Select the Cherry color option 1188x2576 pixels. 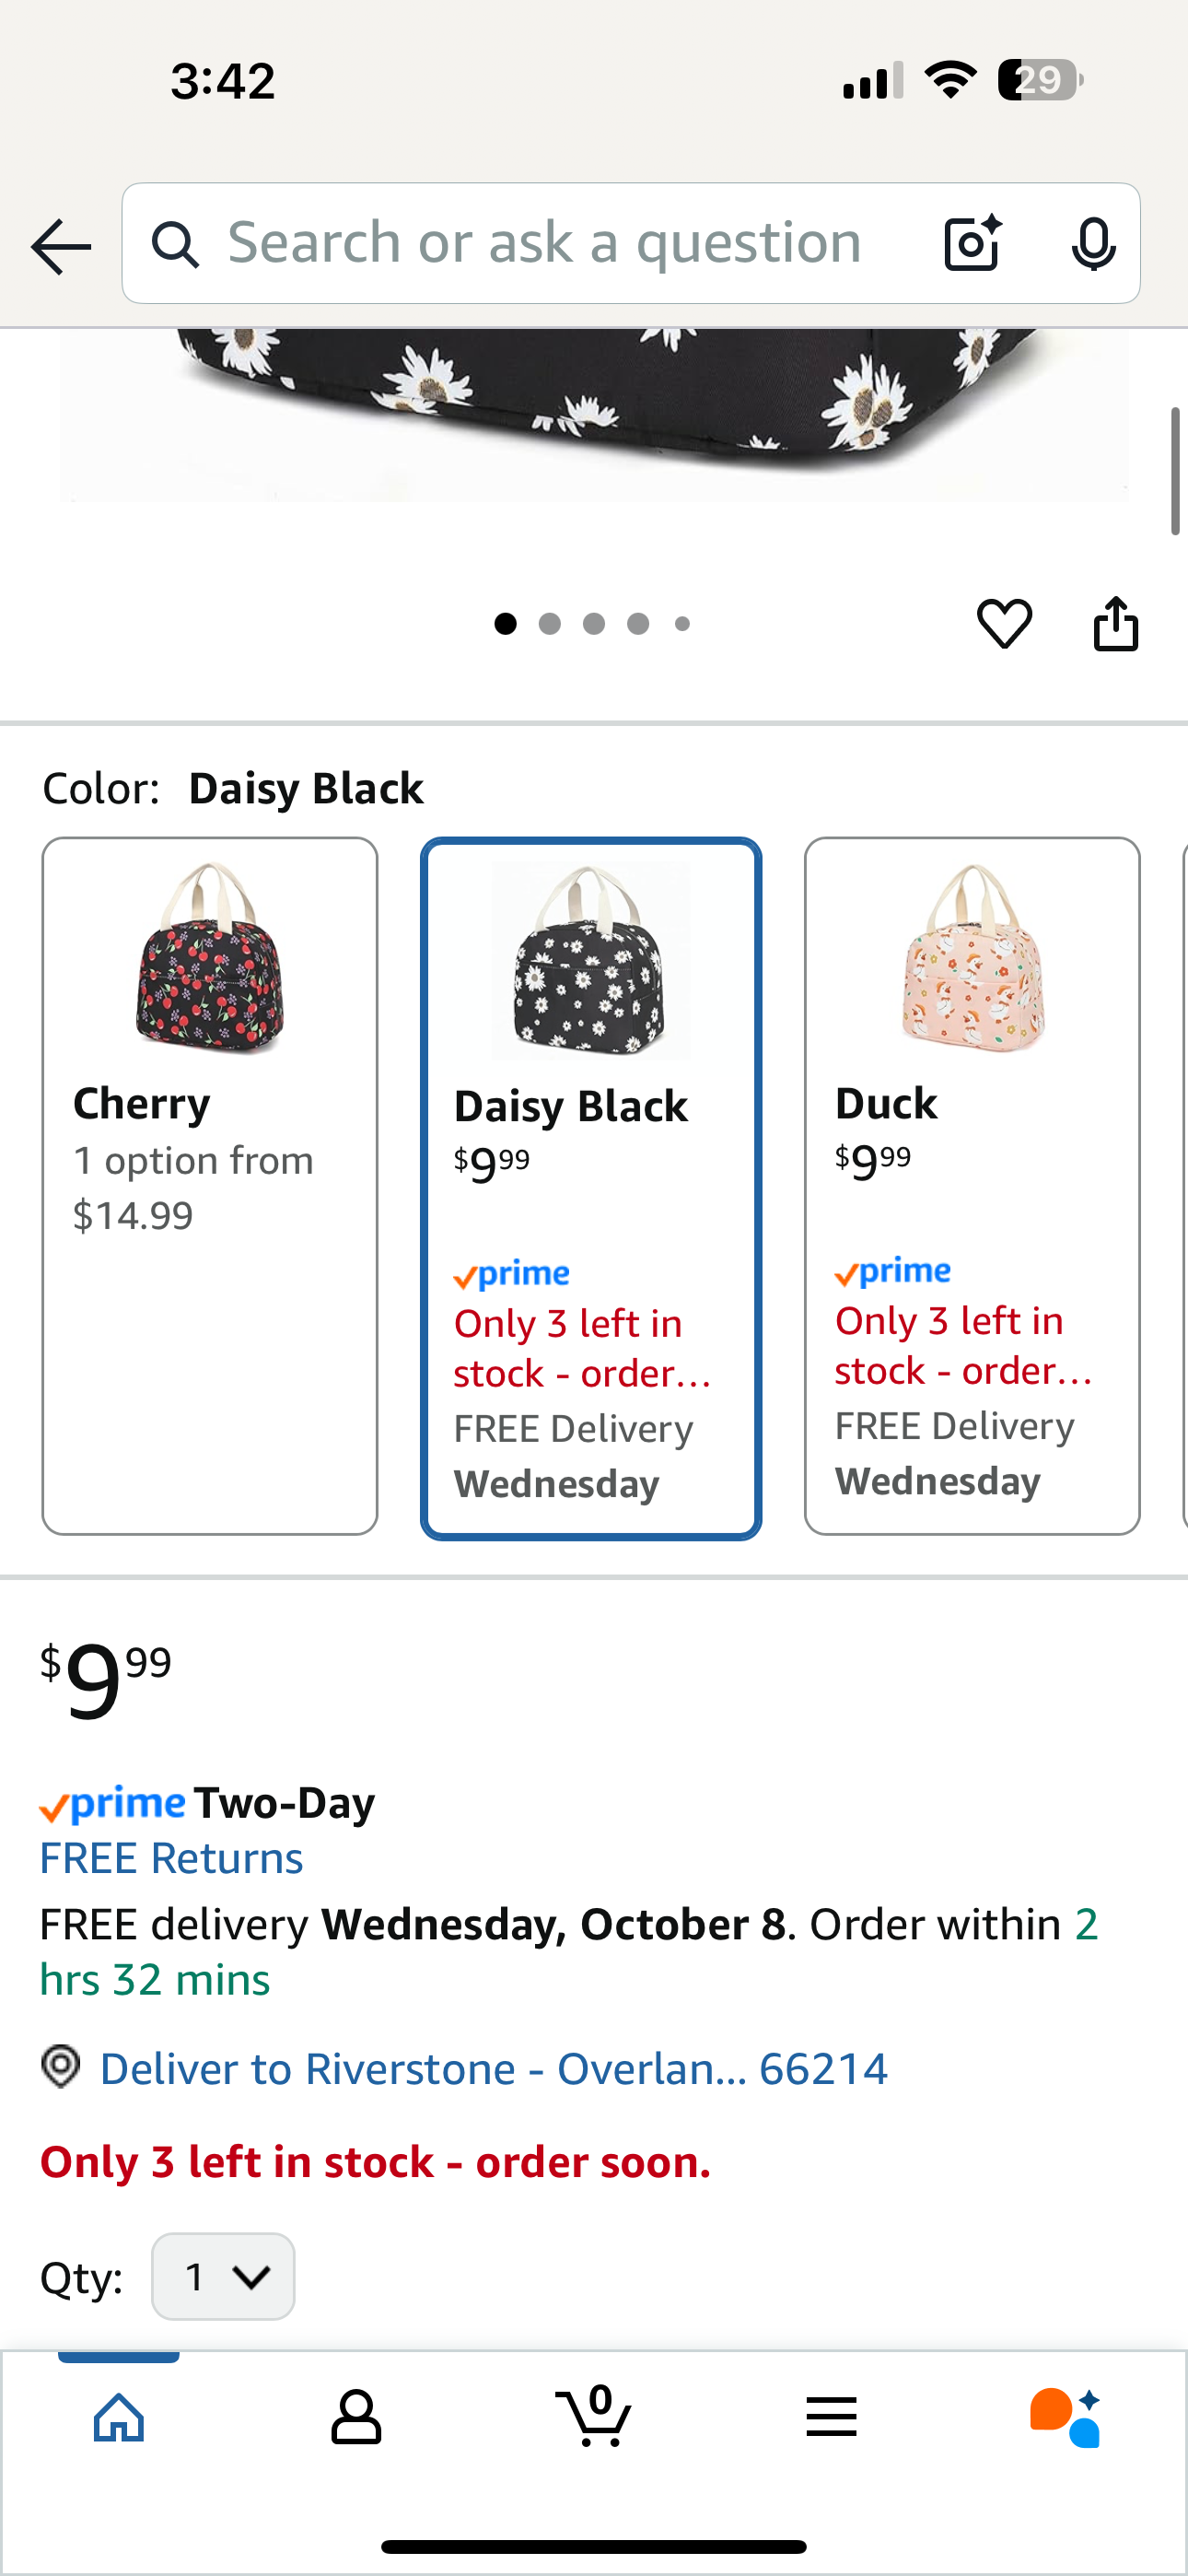tap(210, 1185)
